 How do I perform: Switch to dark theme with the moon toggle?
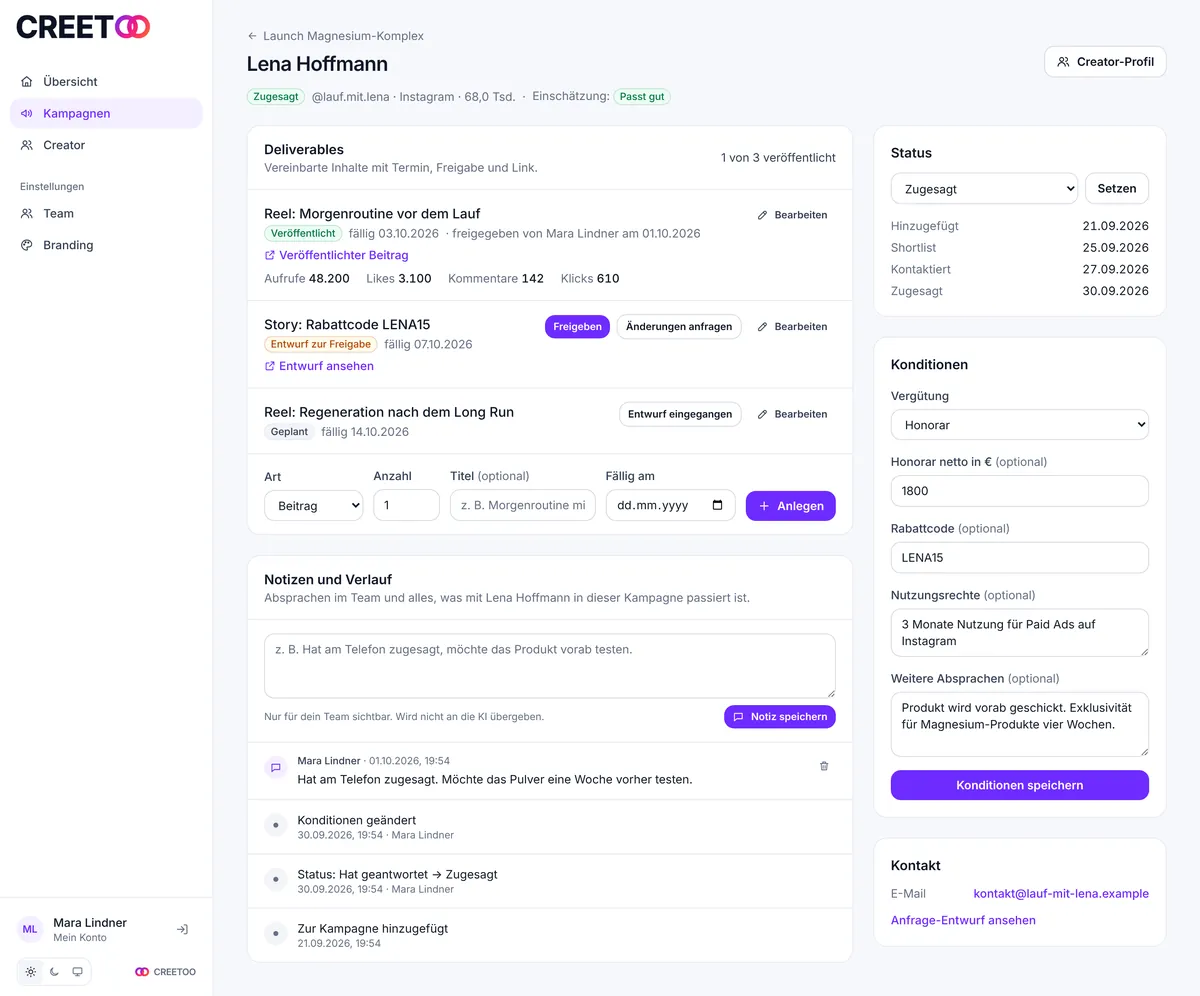click(54, 972)
